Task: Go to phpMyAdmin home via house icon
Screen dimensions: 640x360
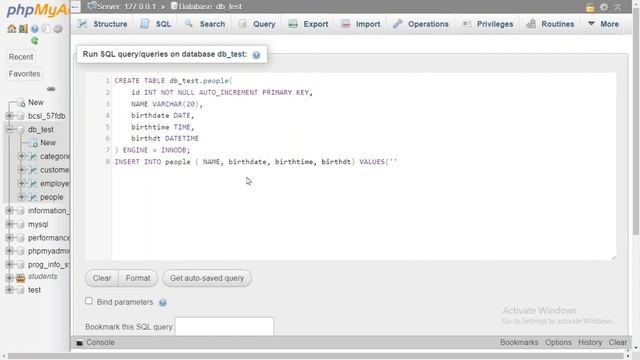Action: pos(11,29)
